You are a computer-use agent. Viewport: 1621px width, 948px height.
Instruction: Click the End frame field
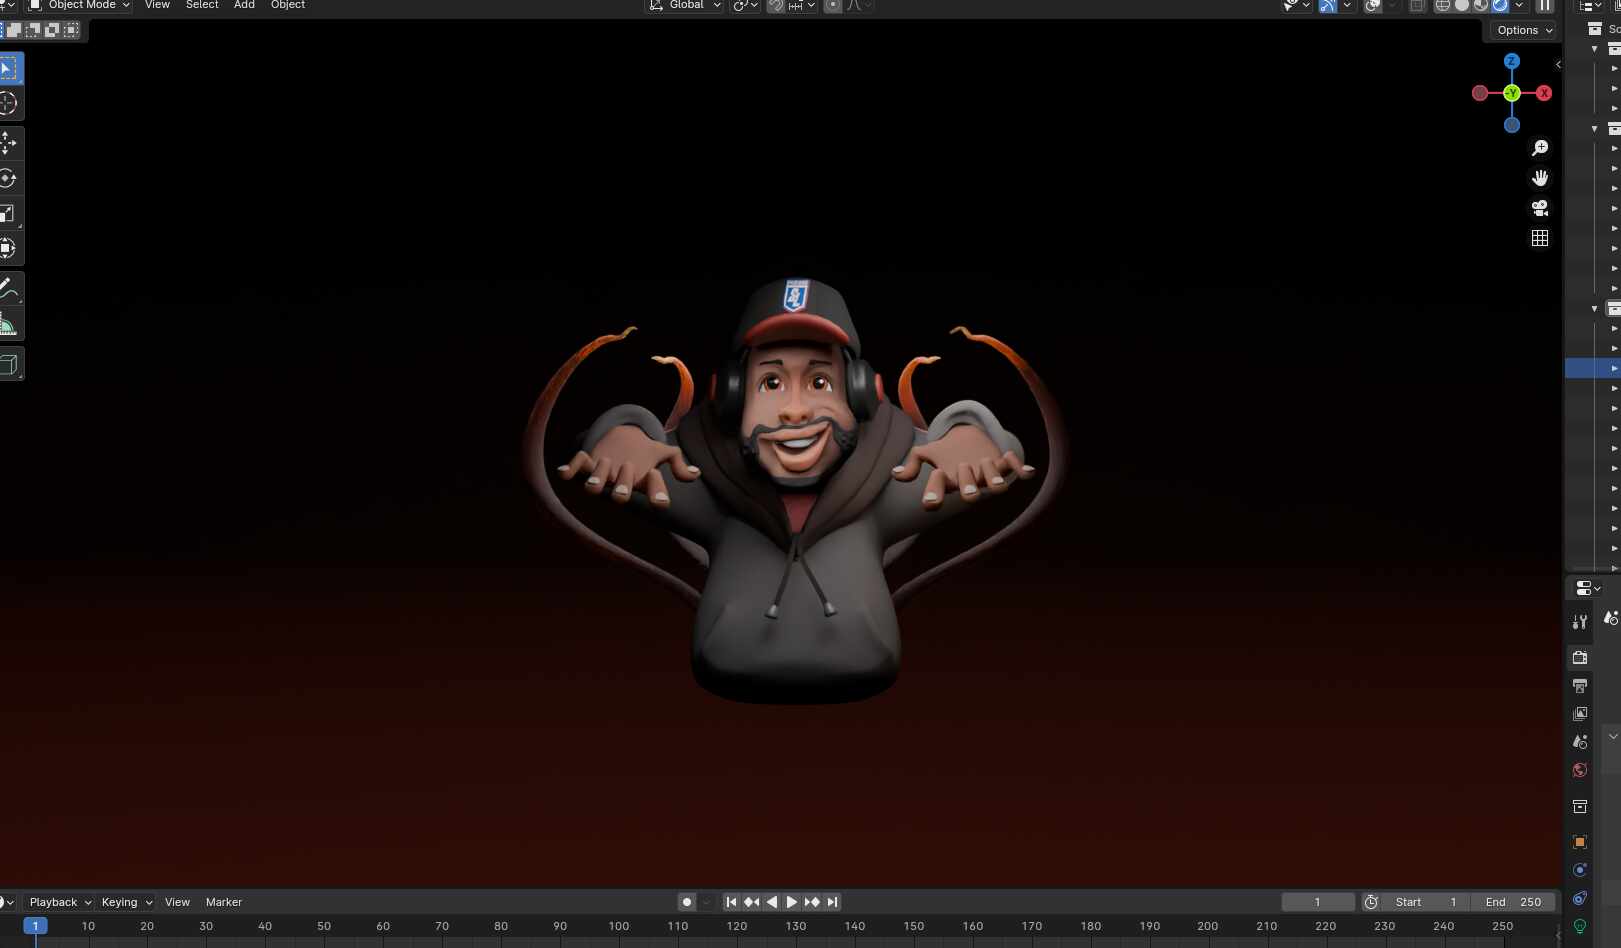tap(1513, 902)
